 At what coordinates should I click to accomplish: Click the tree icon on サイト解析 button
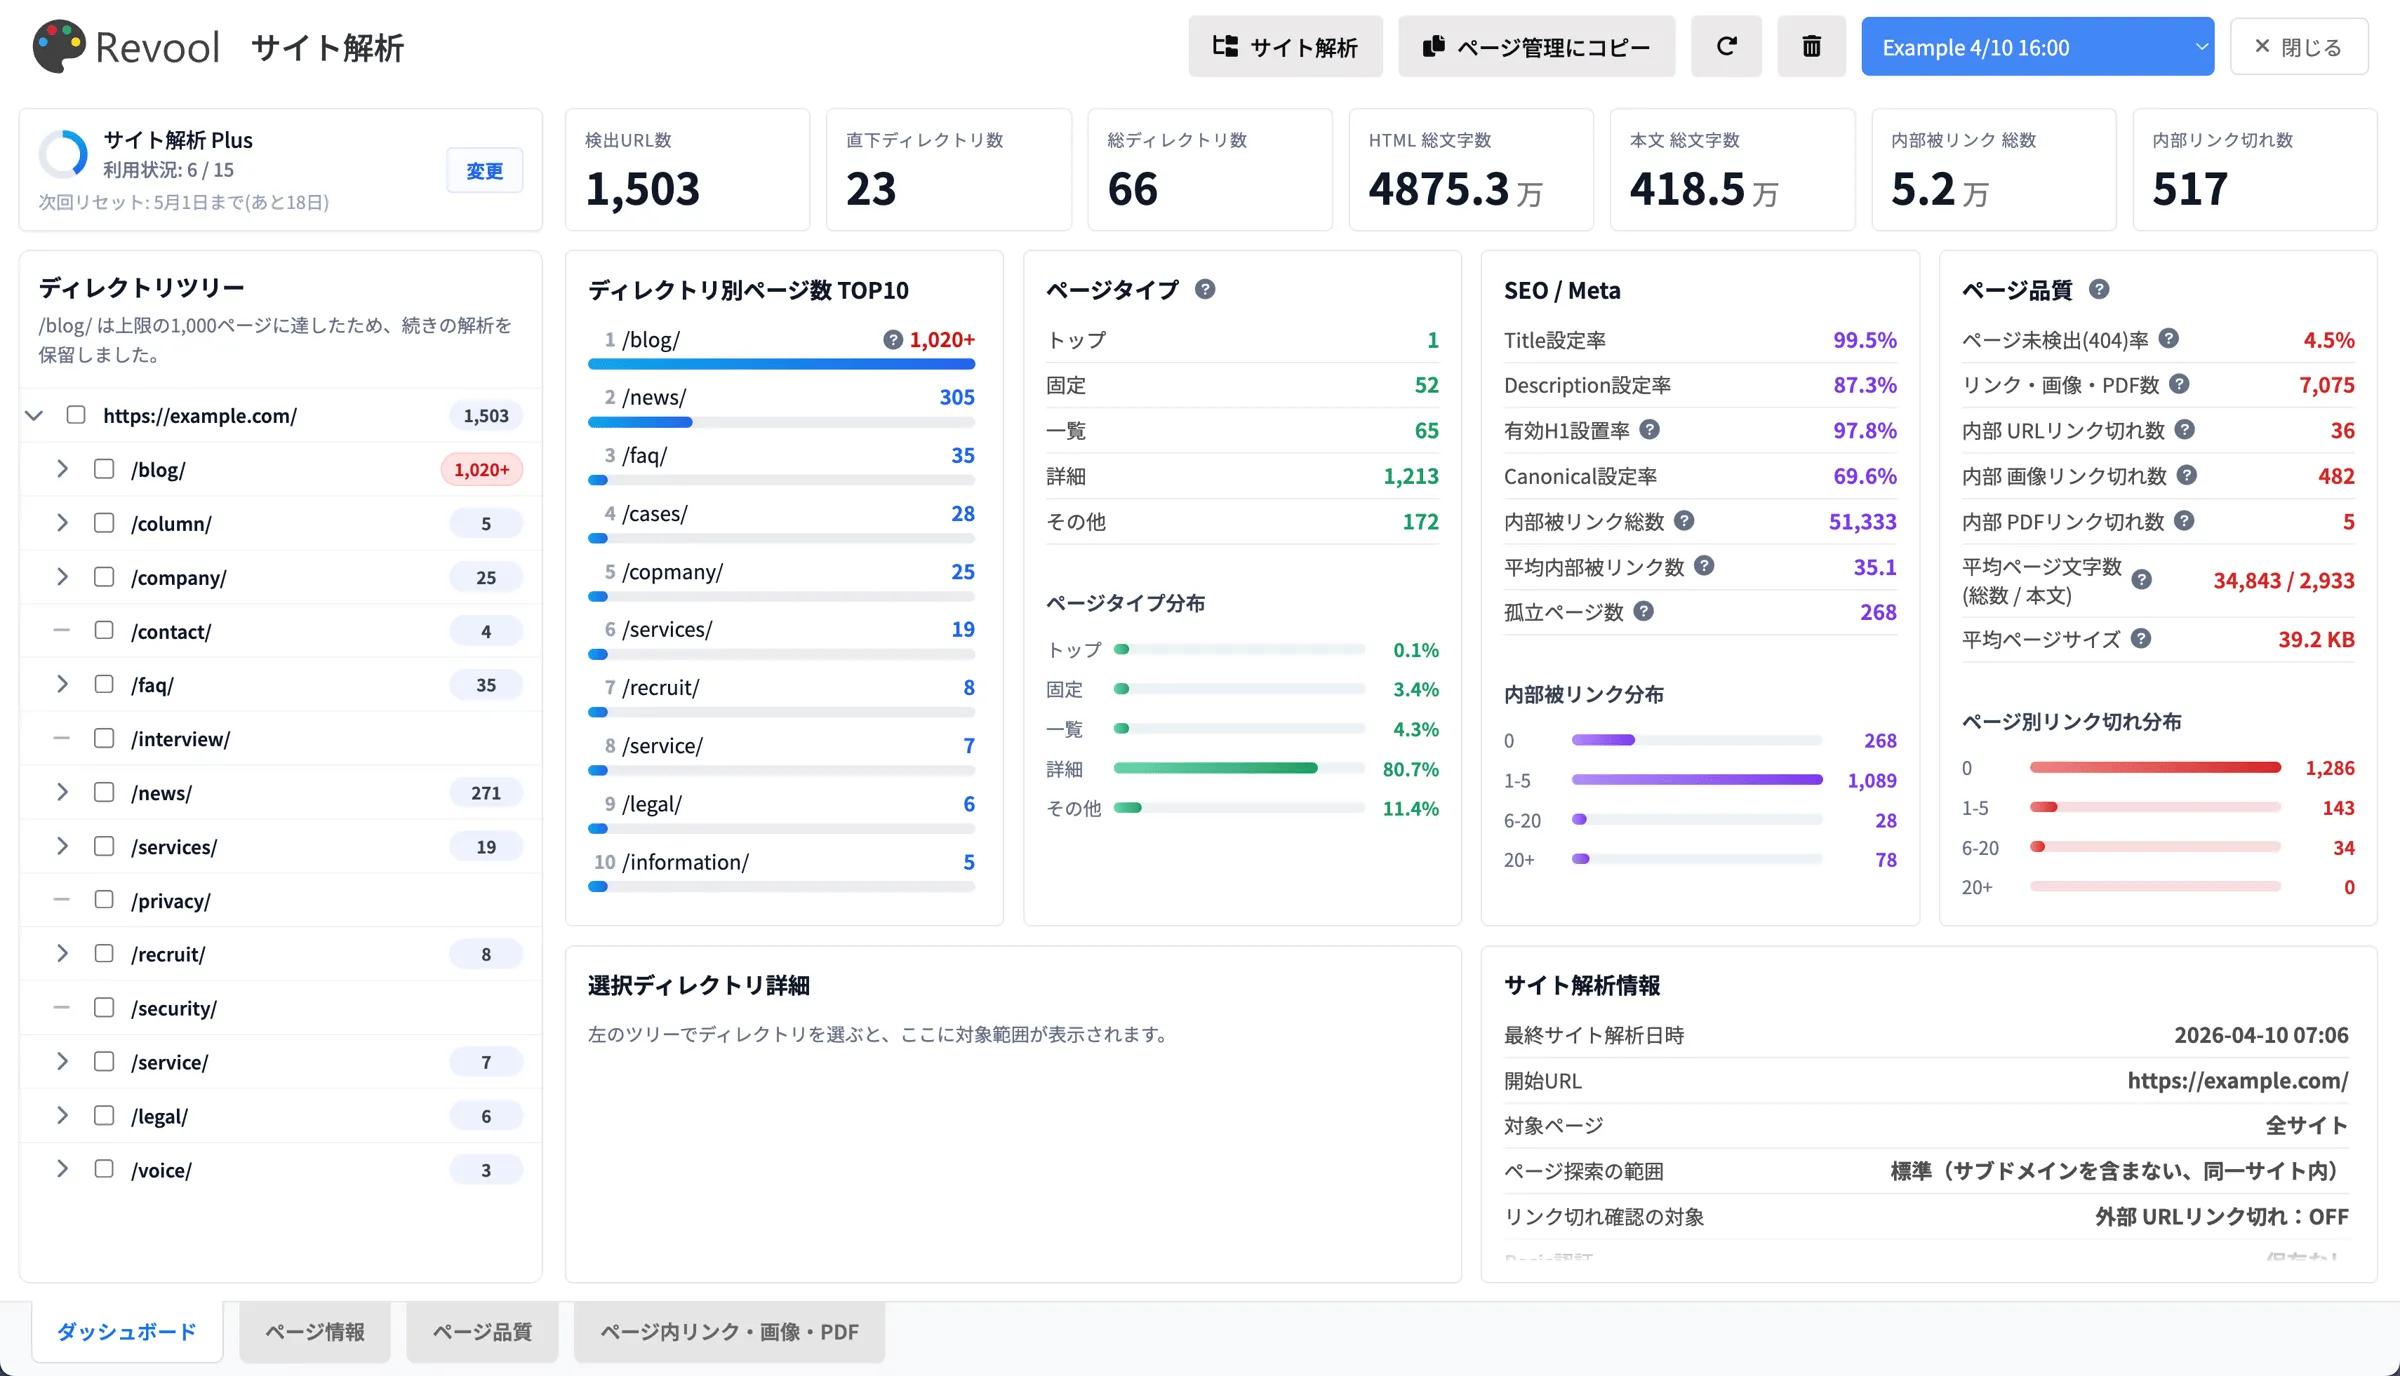(x=1225, y=46)
